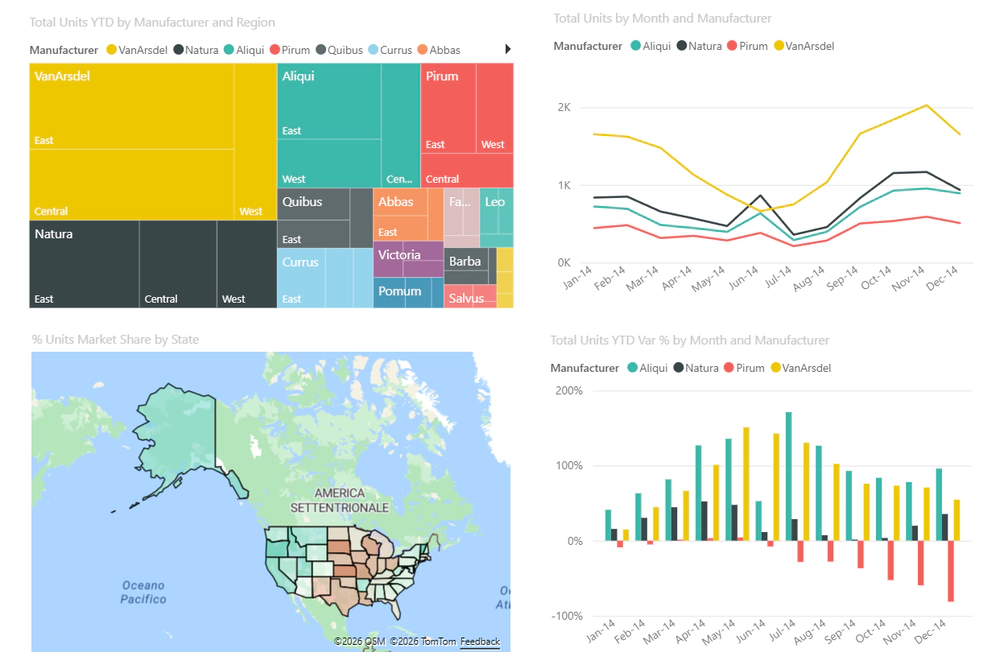1000x656 pixels.
Task: Click Aliqui in the line chart legend
Action: point(651,46)
